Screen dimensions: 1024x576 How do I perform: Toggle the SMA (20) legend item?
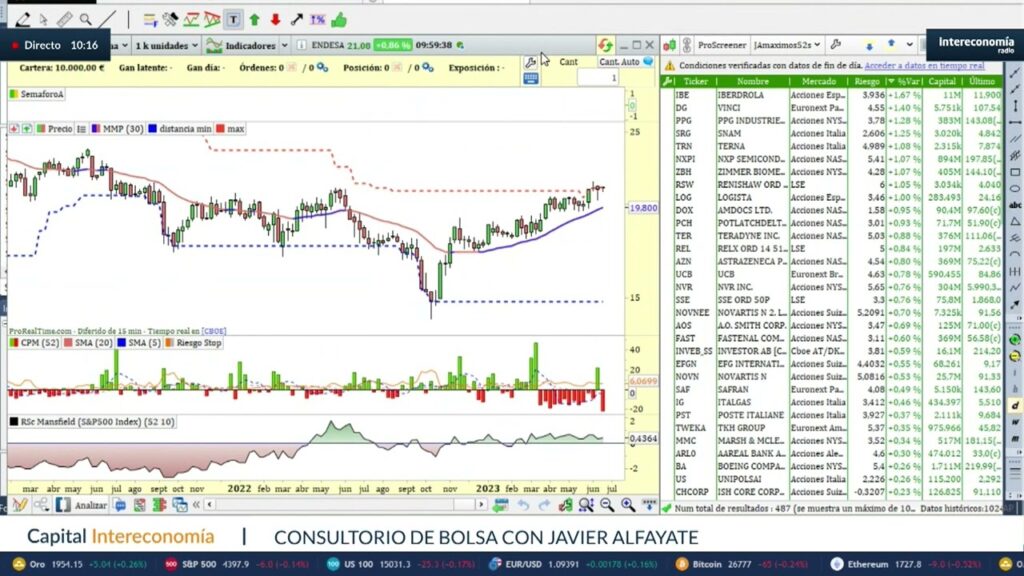tap(88, 343)
